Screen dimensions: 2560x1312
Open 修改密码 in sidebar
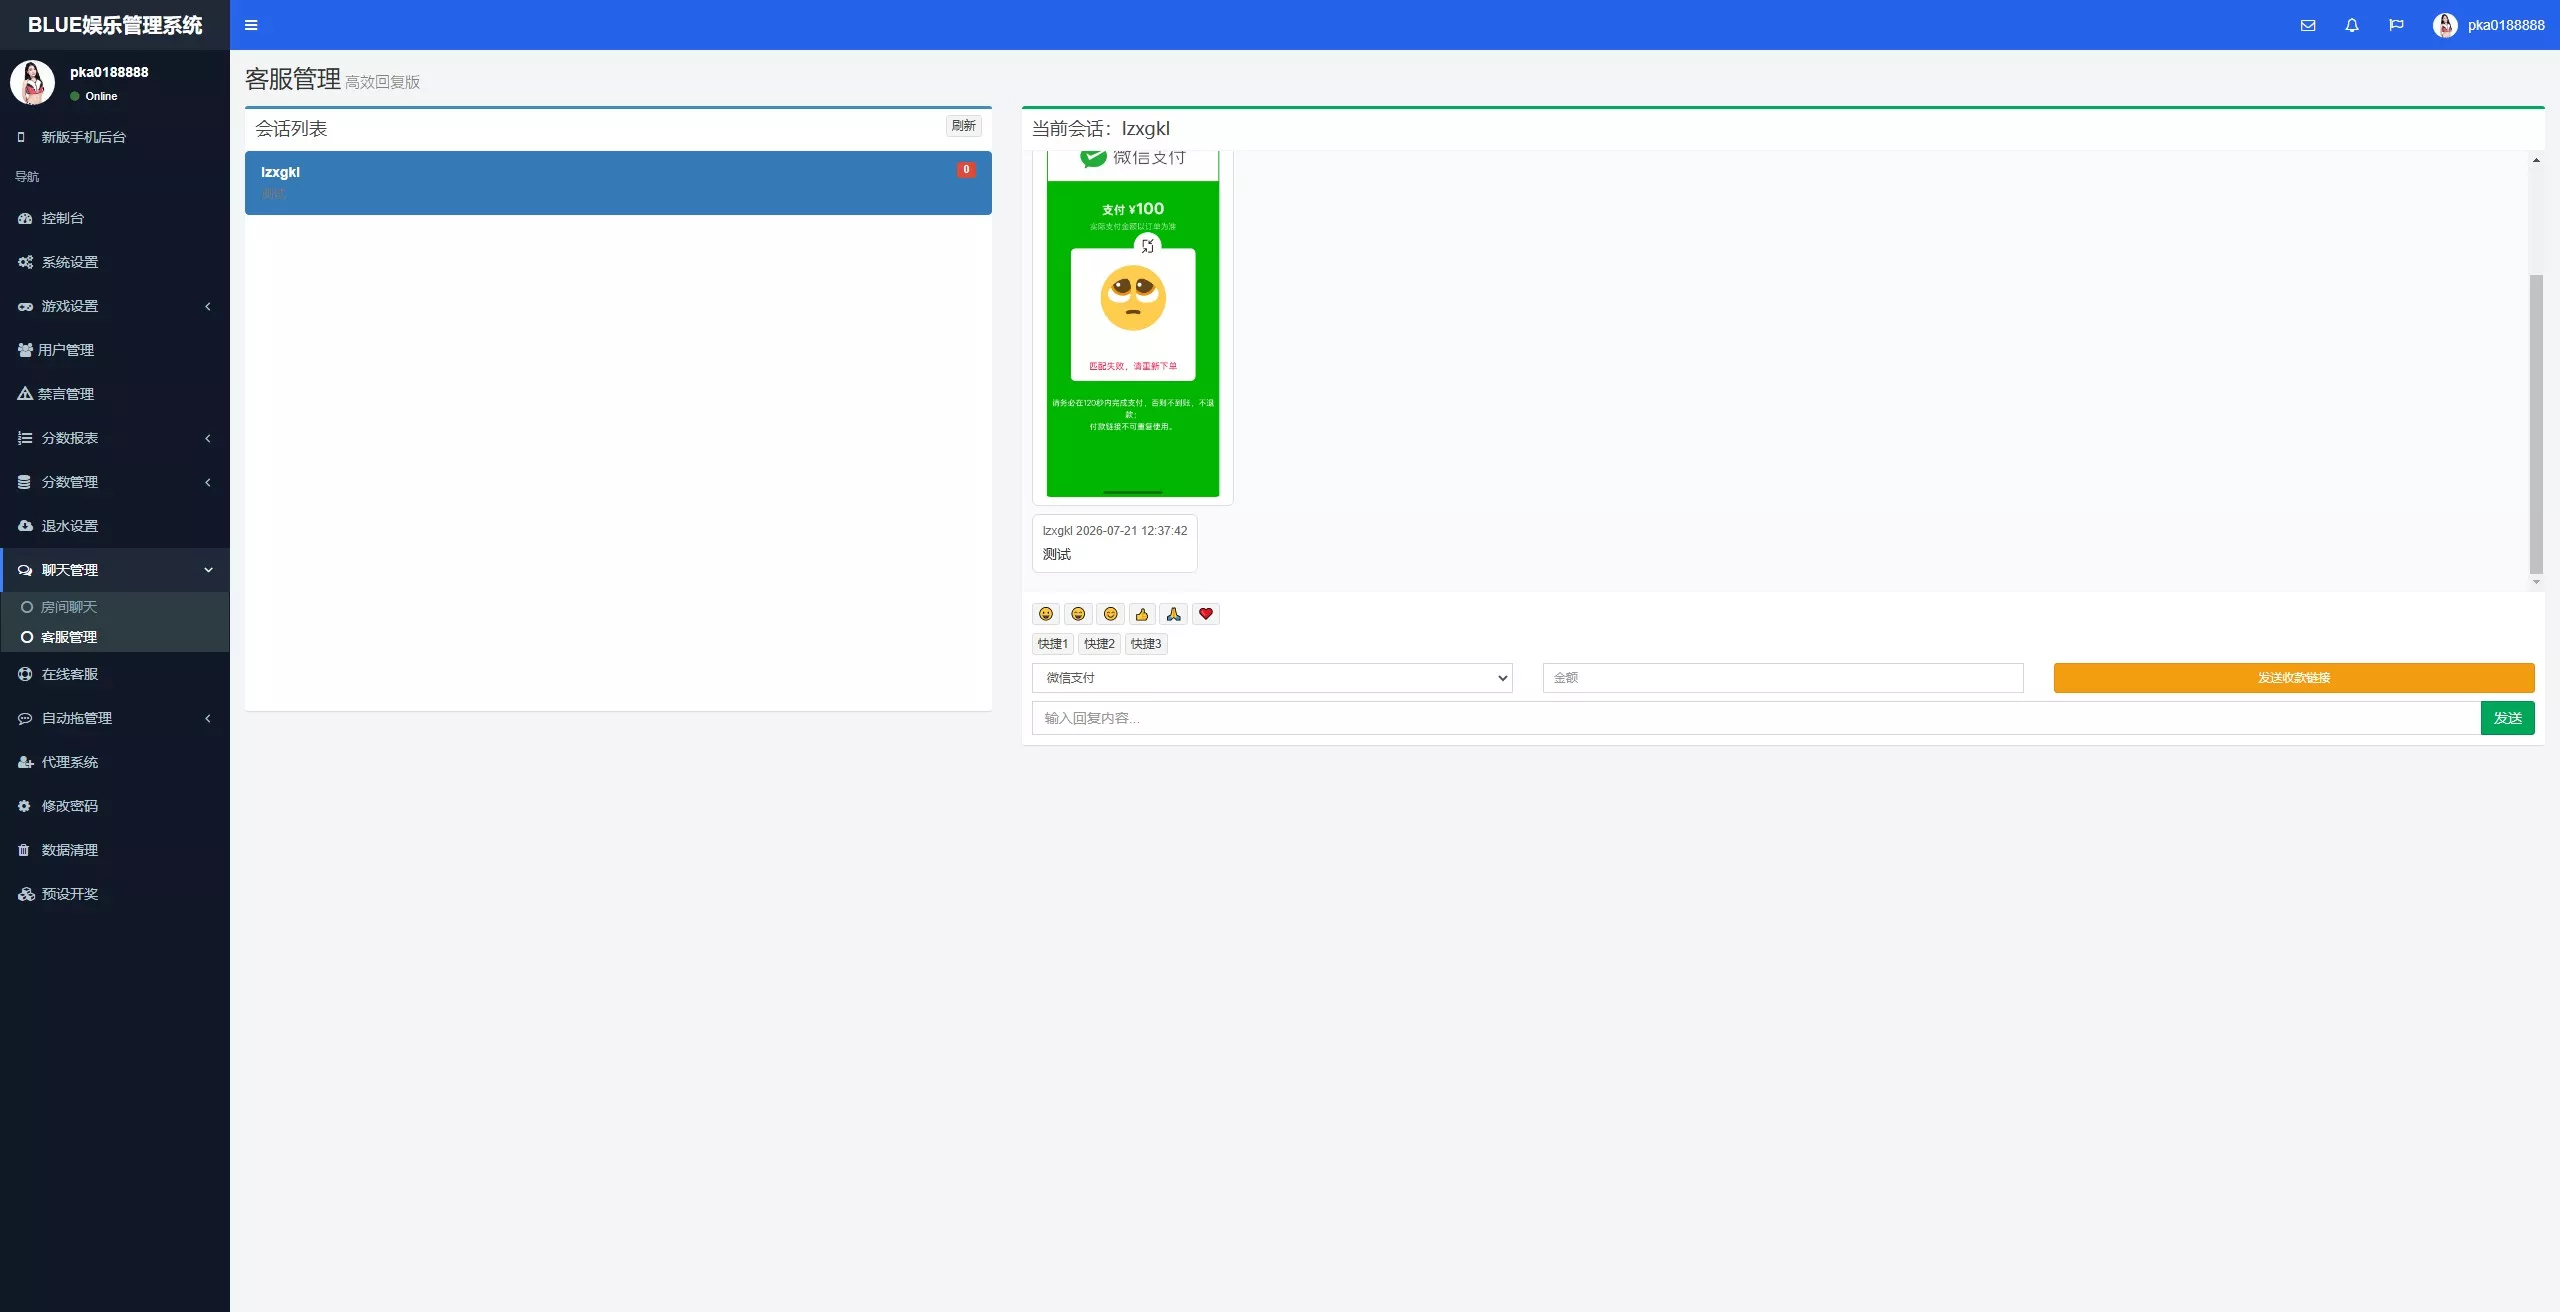click(x=115, y=806)
